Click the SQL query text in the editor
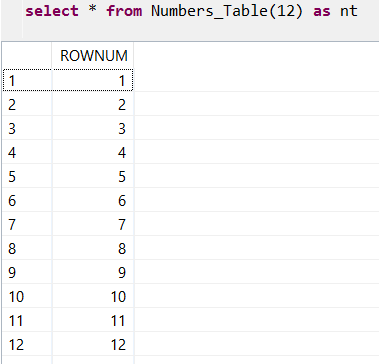379x364 pixels. tap(191, 11)
